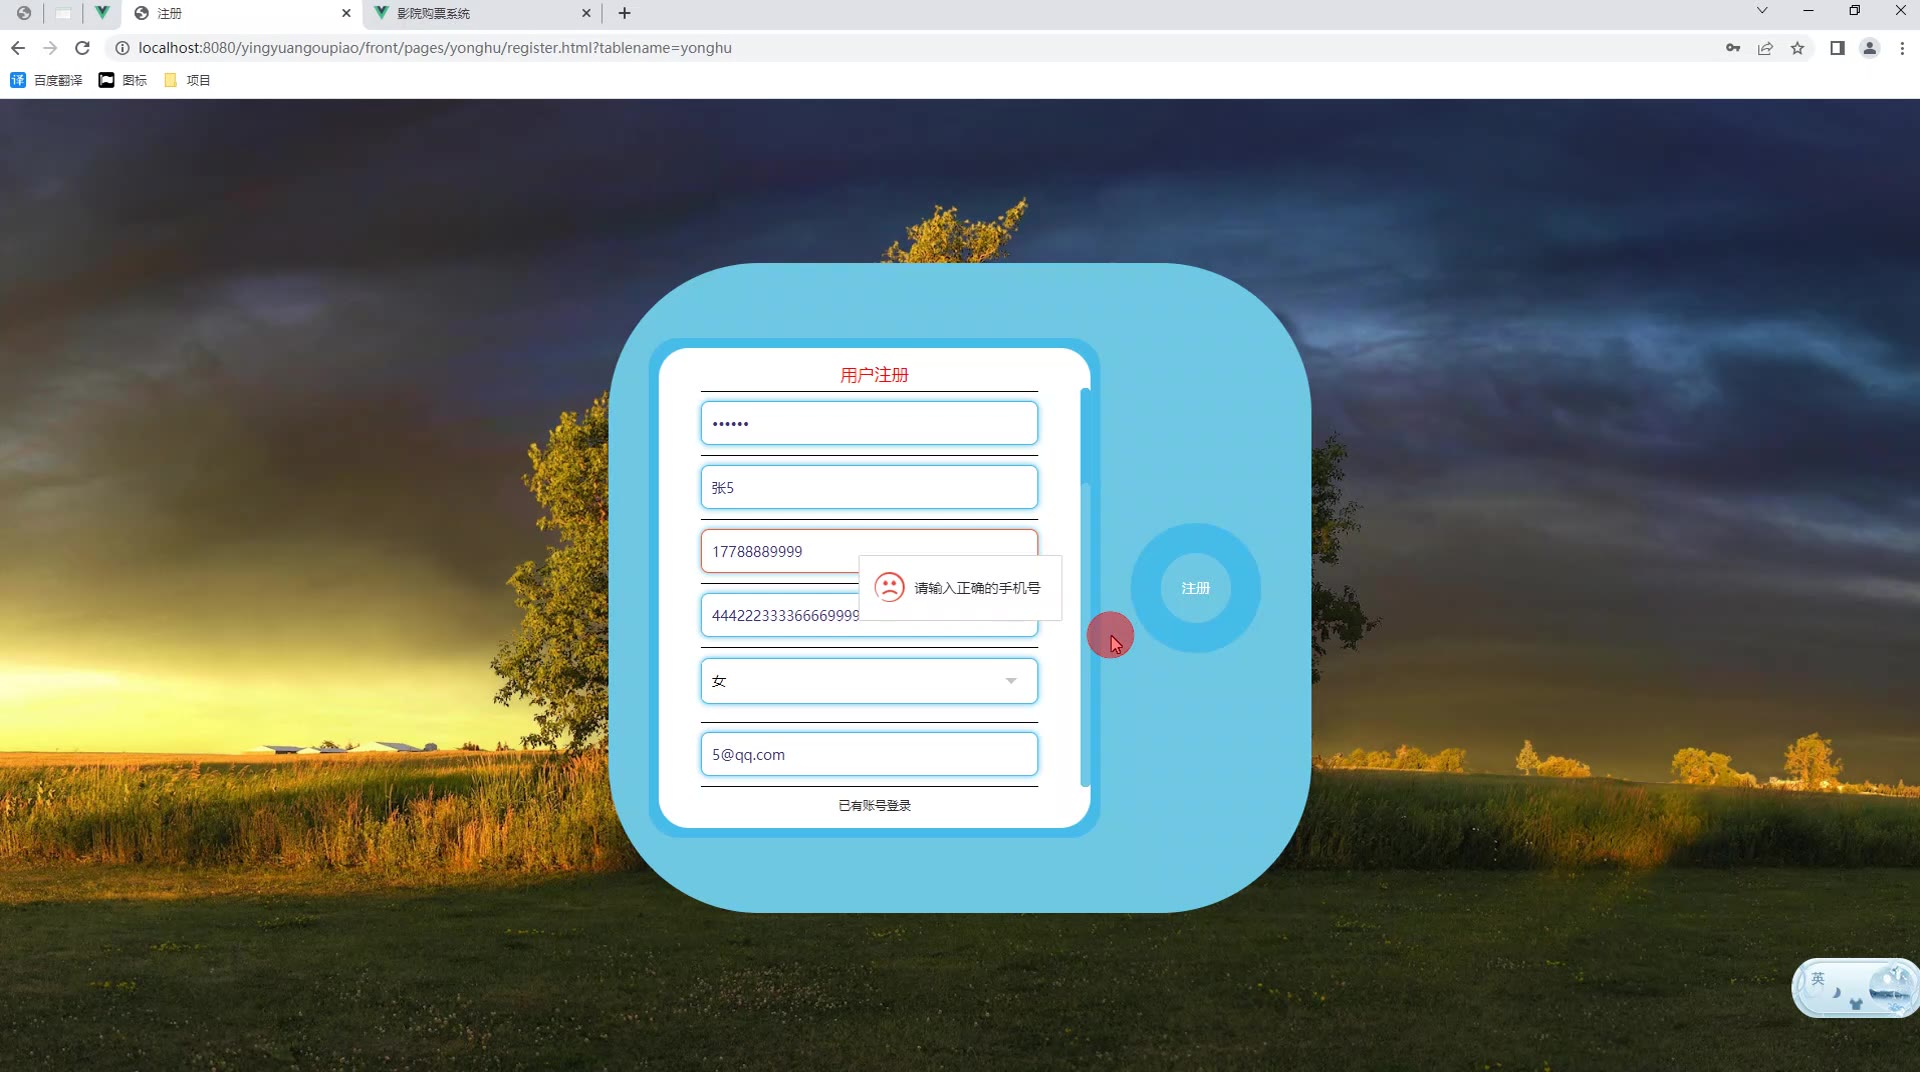
Task: Reload the current page
Action: pyautogui.click(x=83, y=48)
